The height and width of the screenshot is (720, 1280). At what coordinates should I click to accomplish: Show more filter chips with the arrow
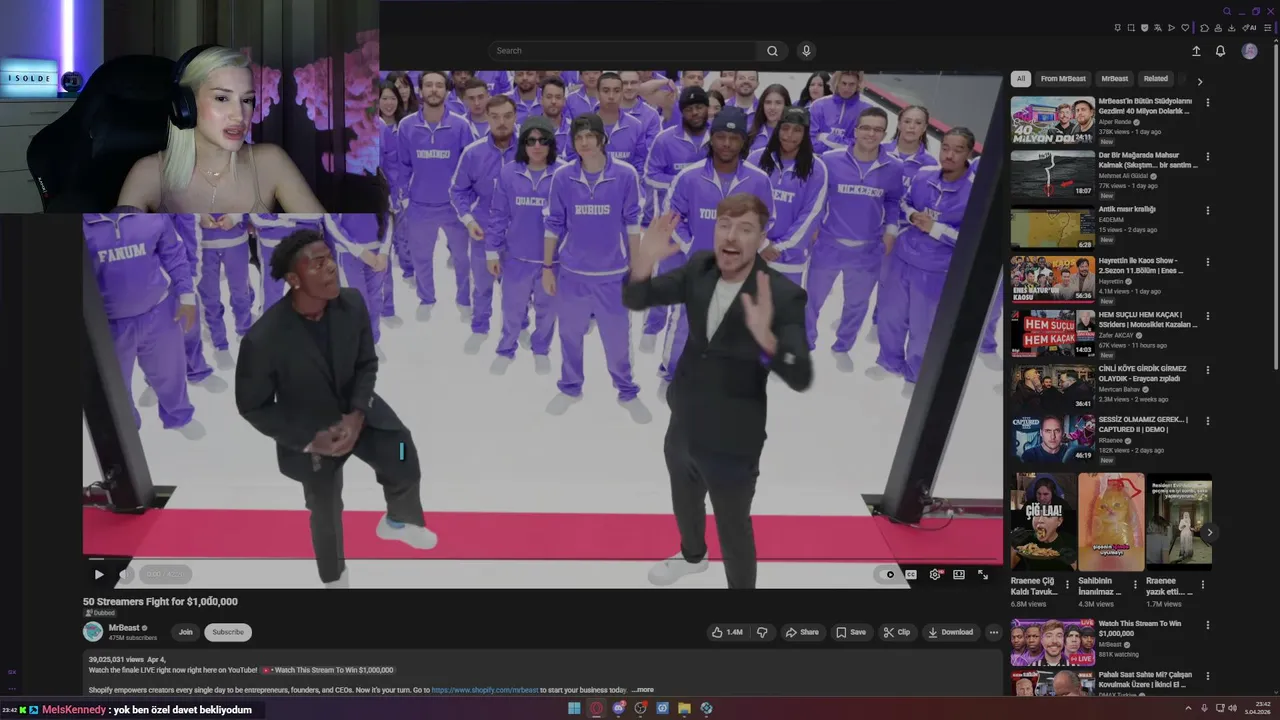1200,82
